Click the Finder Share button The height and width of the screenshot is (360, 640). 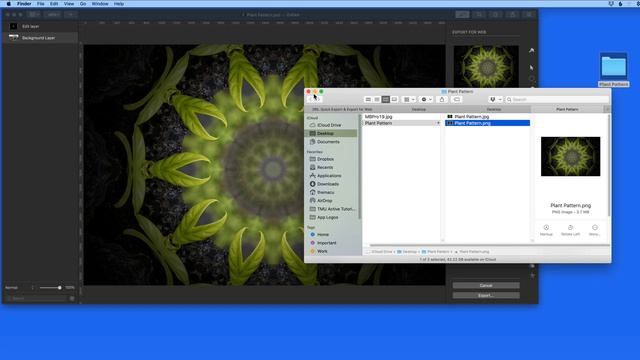pos(442,99)
